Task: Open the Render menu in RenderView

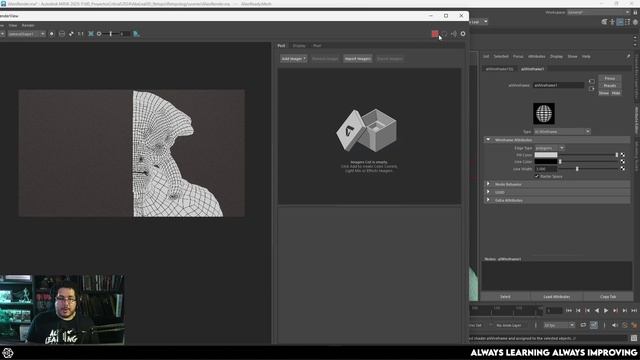Action: pyautogui.click(x=28, y=25)
